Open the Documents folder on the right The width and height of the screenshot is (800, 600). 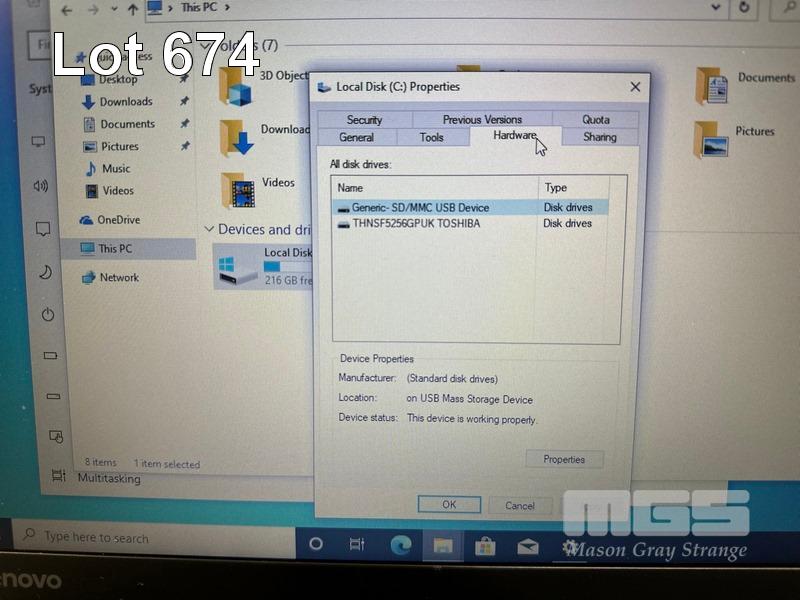712,85
